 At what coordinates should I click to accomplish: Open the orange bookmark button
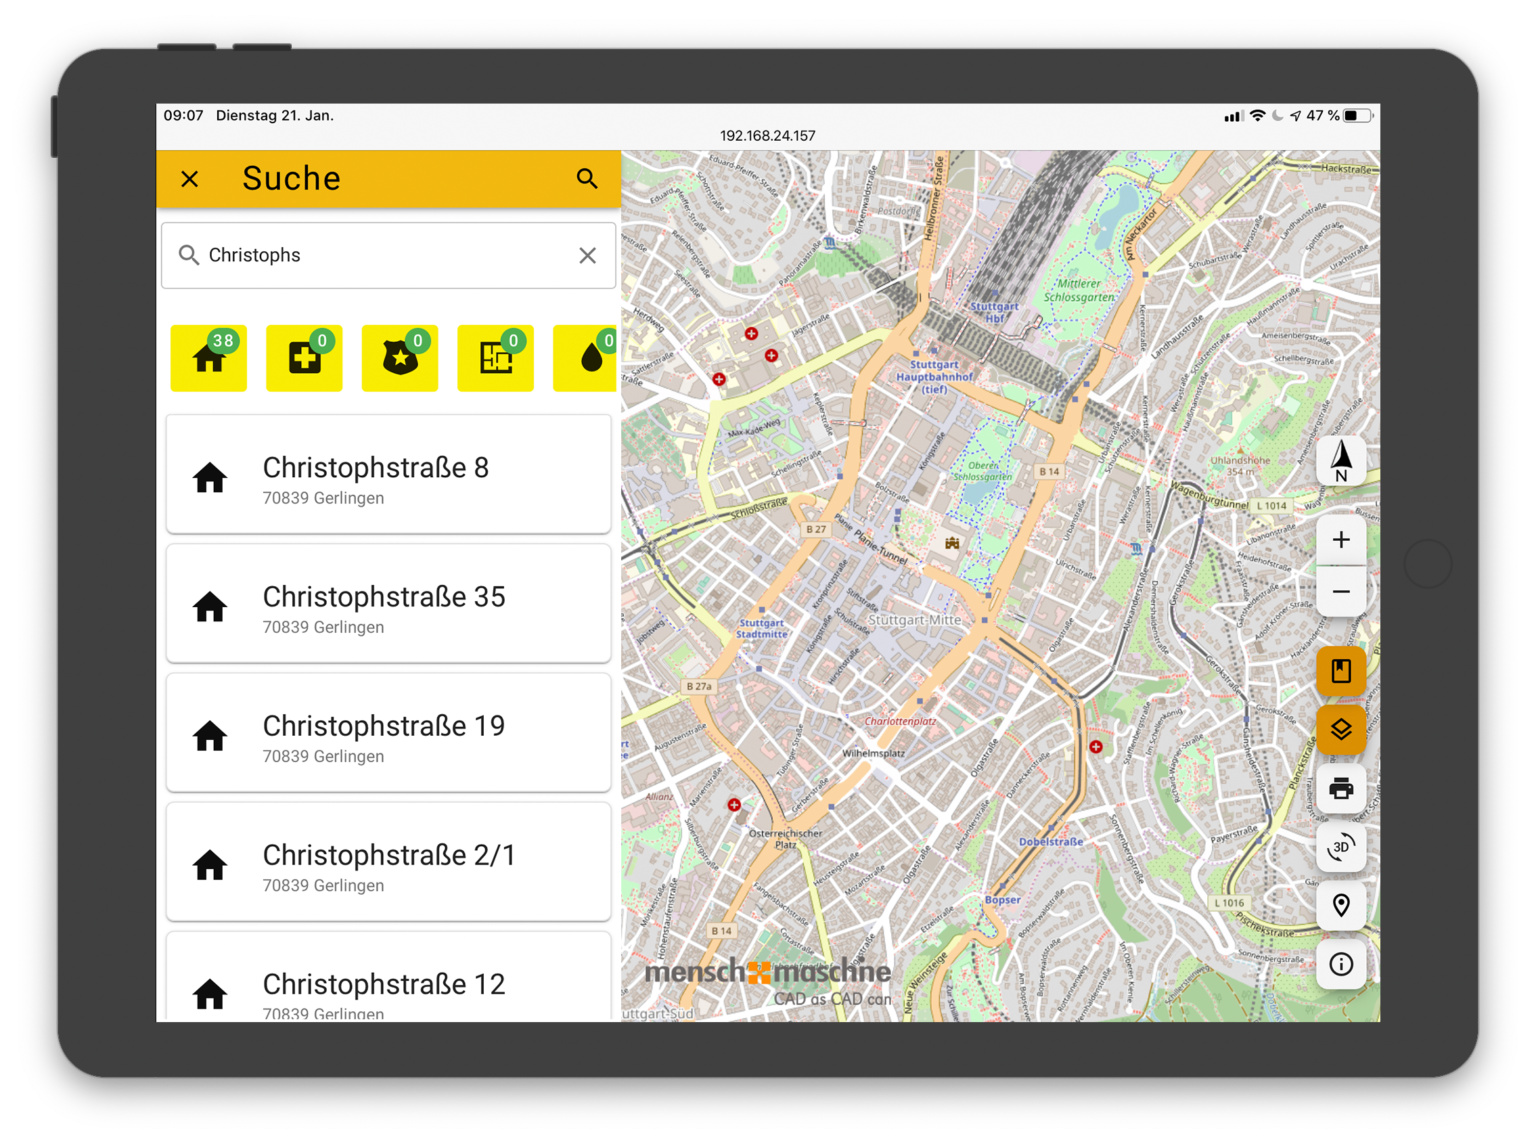point(1341,671)
